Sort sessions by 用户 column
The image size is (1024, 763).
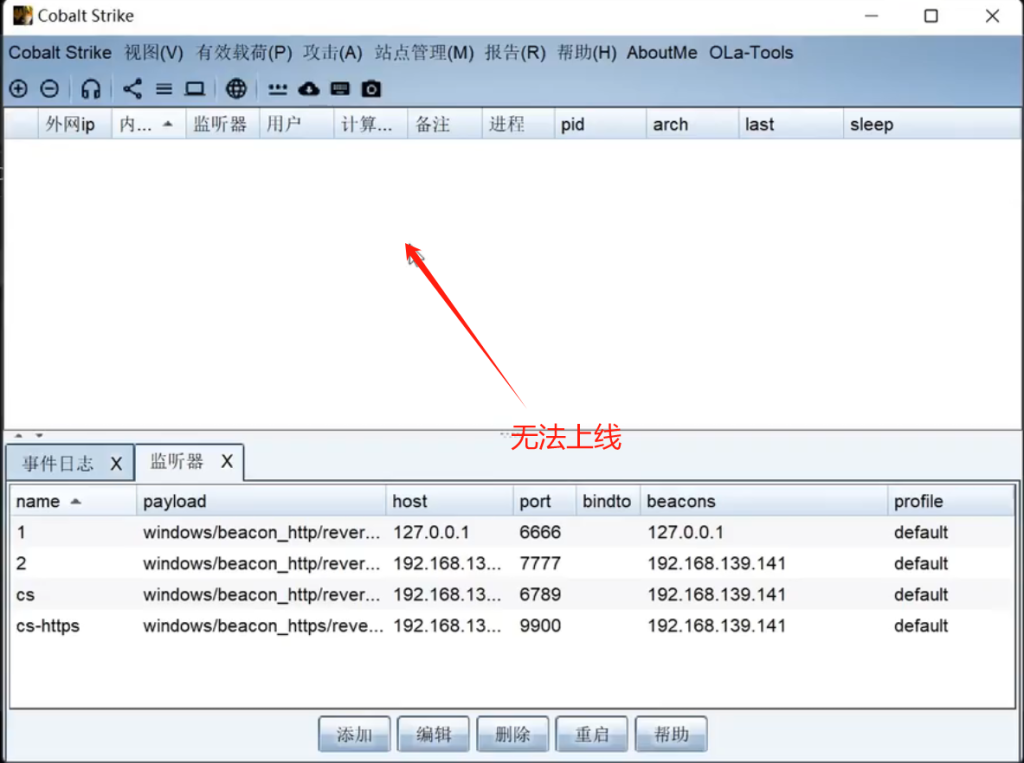(296, 124)
